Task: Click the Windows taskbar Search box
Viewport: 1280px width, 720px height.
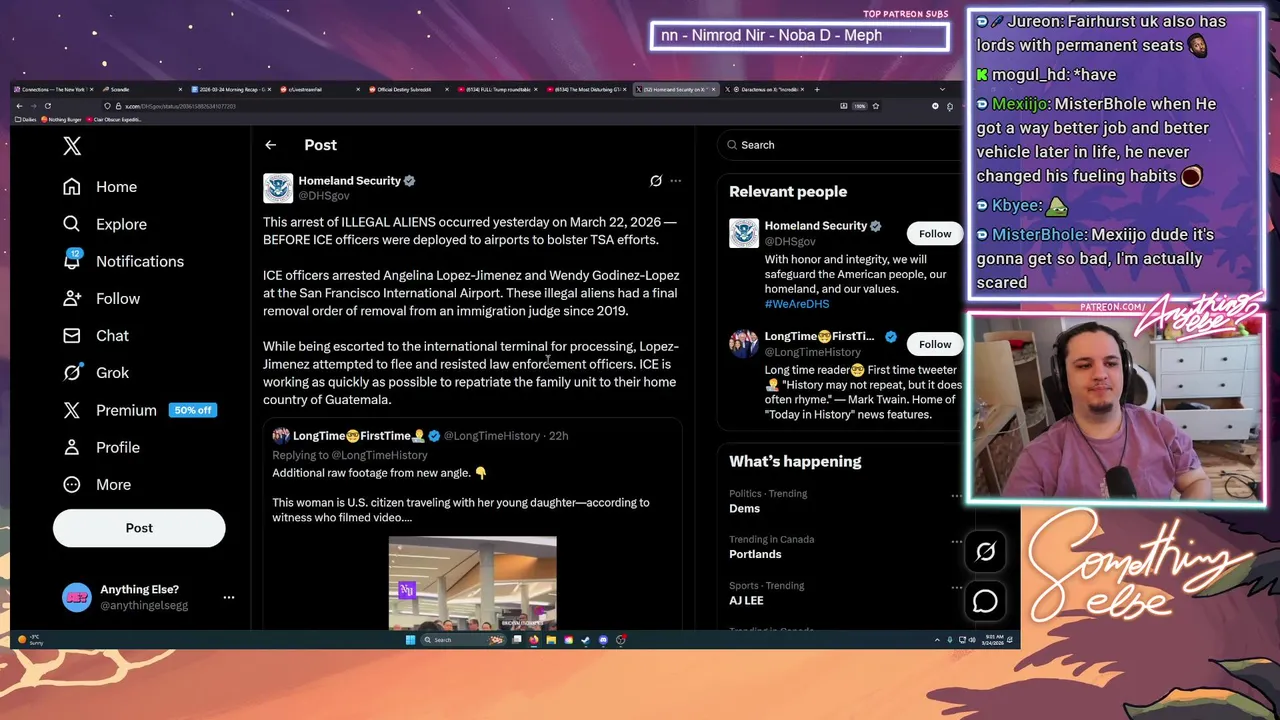Action: click(x=463, y=640)
